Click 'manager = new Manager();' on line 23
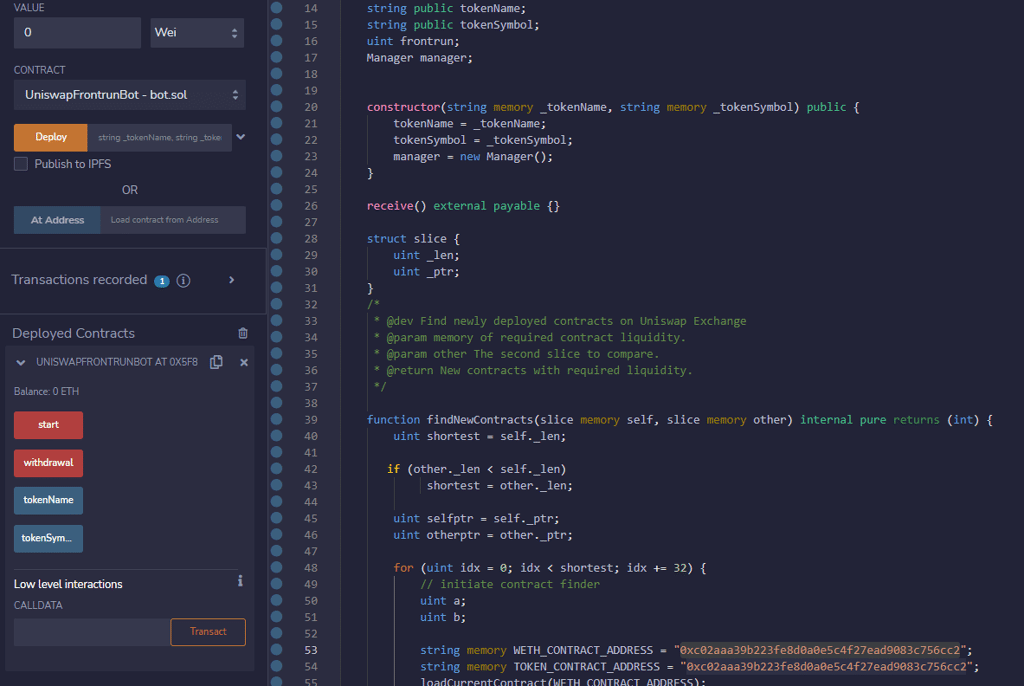 point(473,157)
